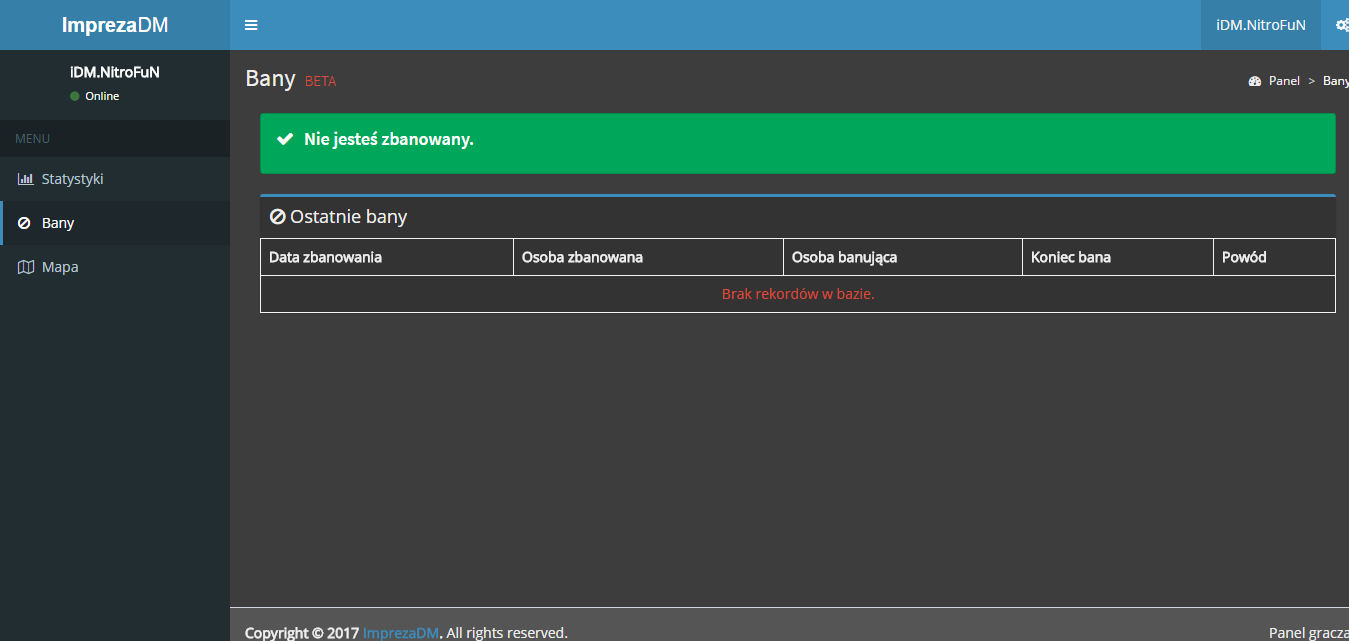
Task: Toggle the sidebar with the hamburger button
Action: click(251, 25)
